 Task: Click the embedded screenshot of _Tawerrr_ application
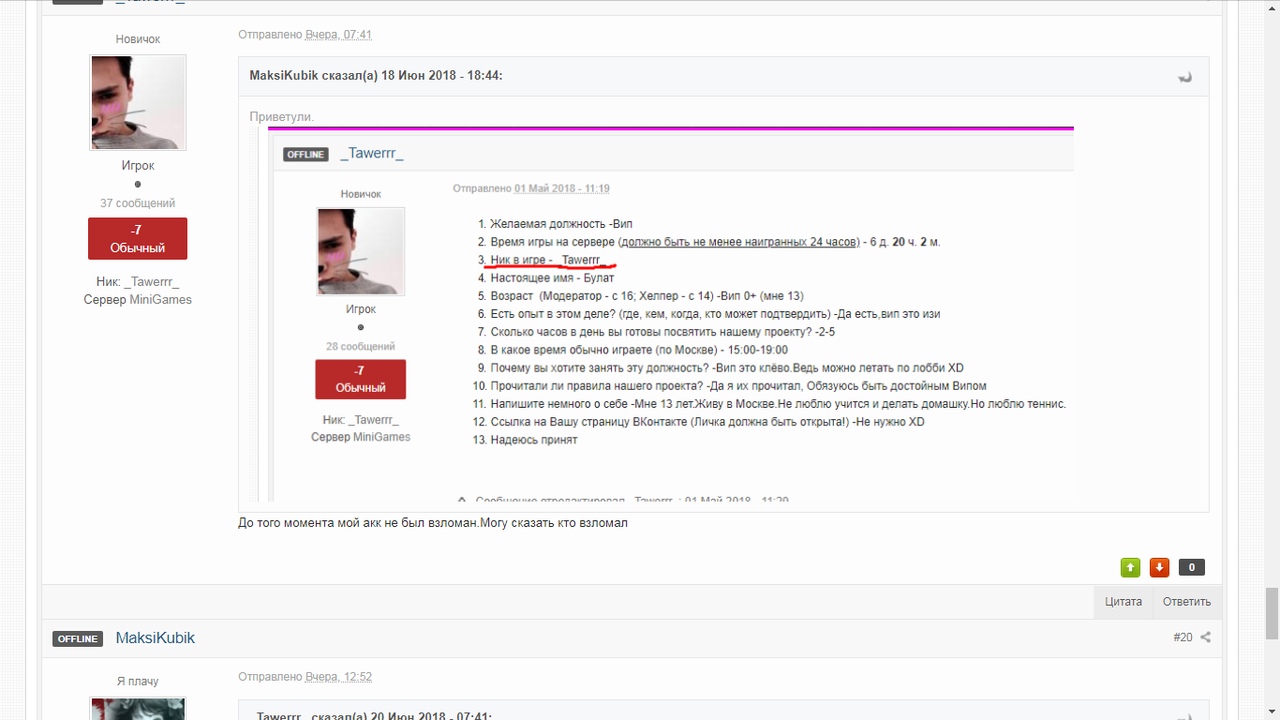[x=662, y=313]
